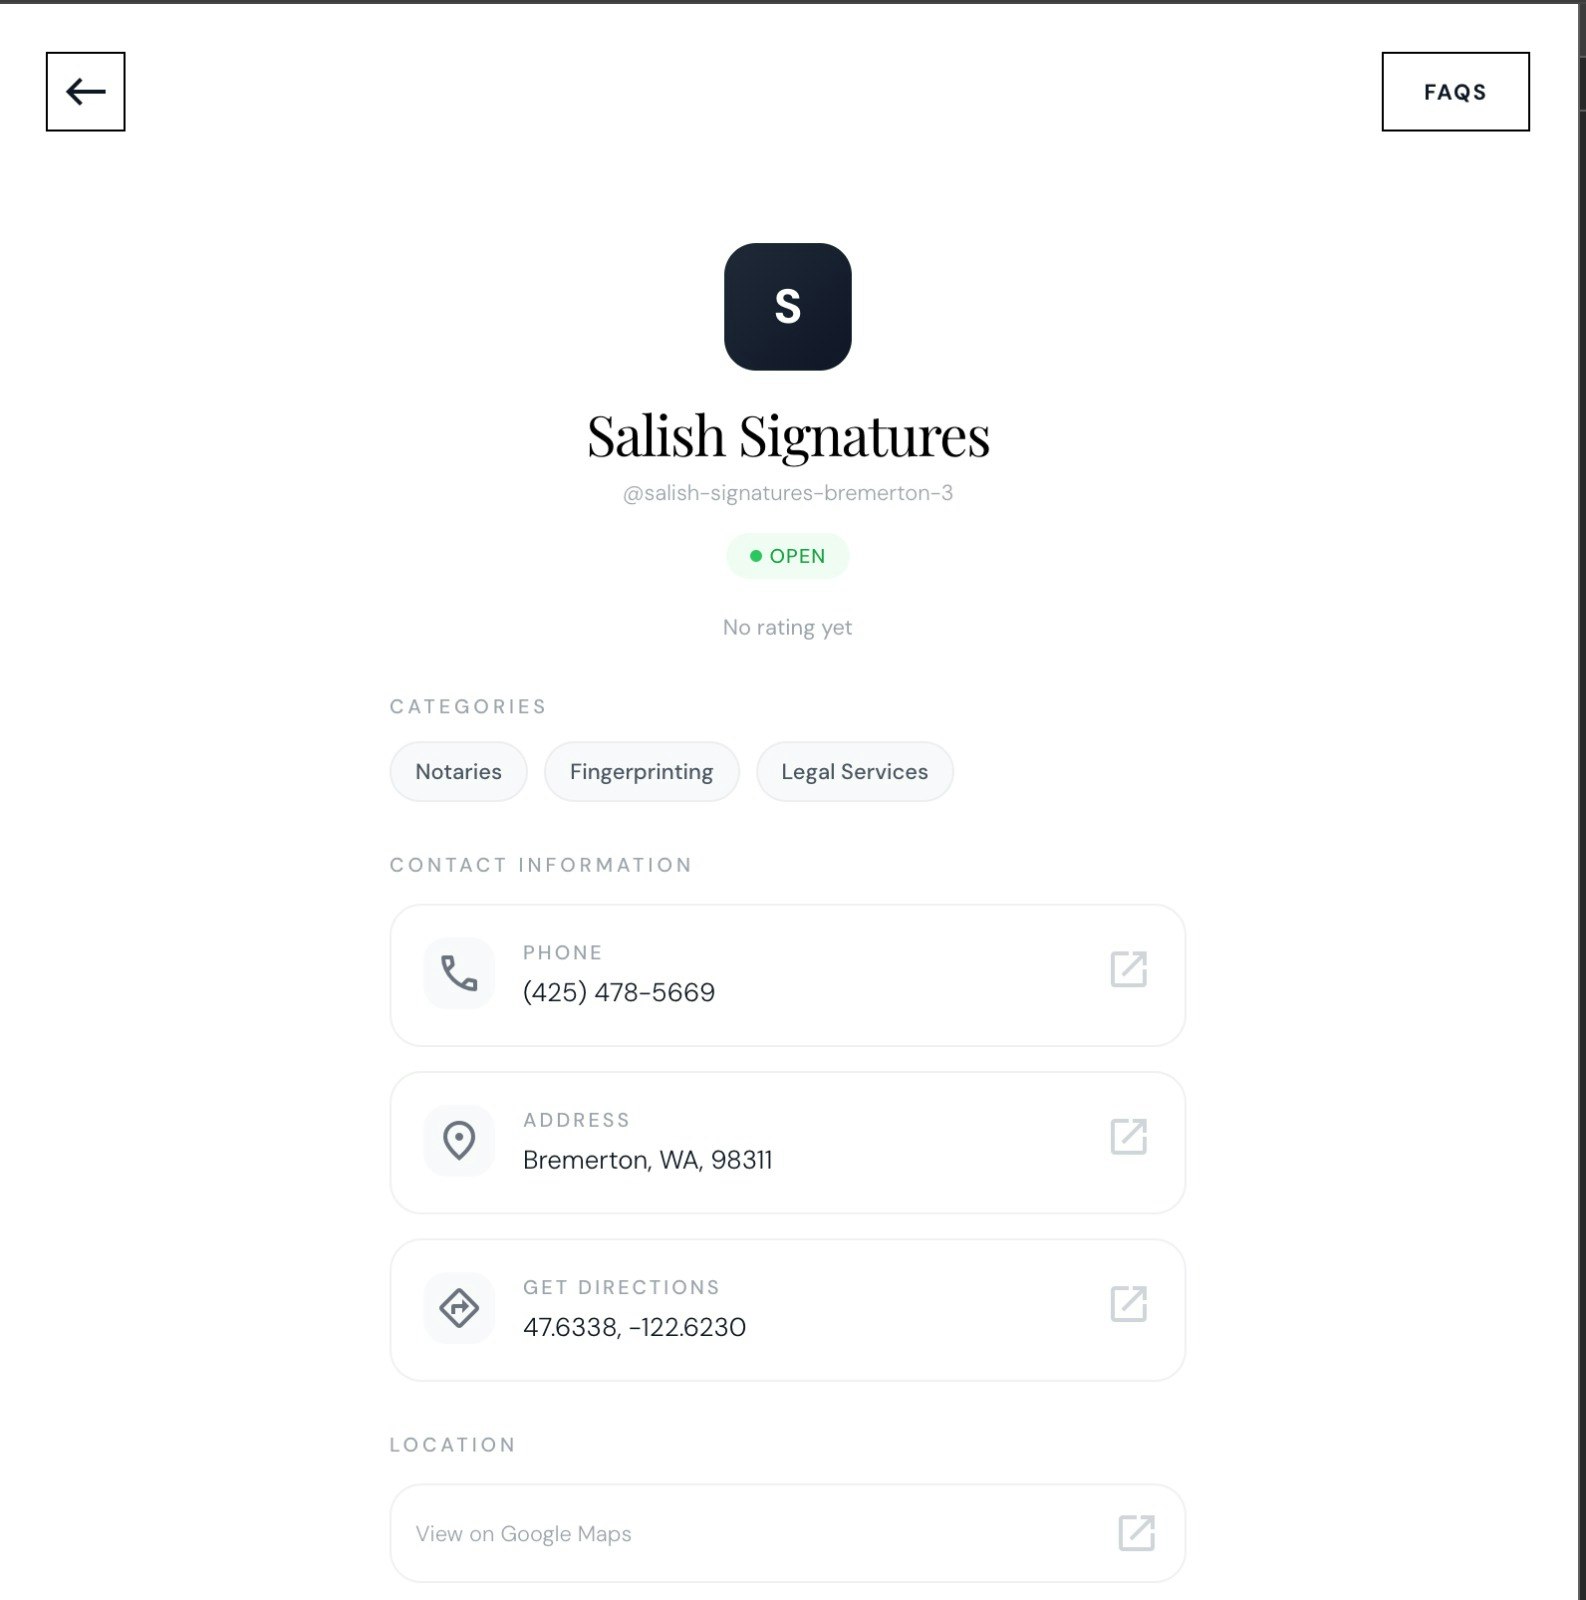
Task: Click the @salish-signatures-bremerton-3 handle
Action: coord(788,493)
